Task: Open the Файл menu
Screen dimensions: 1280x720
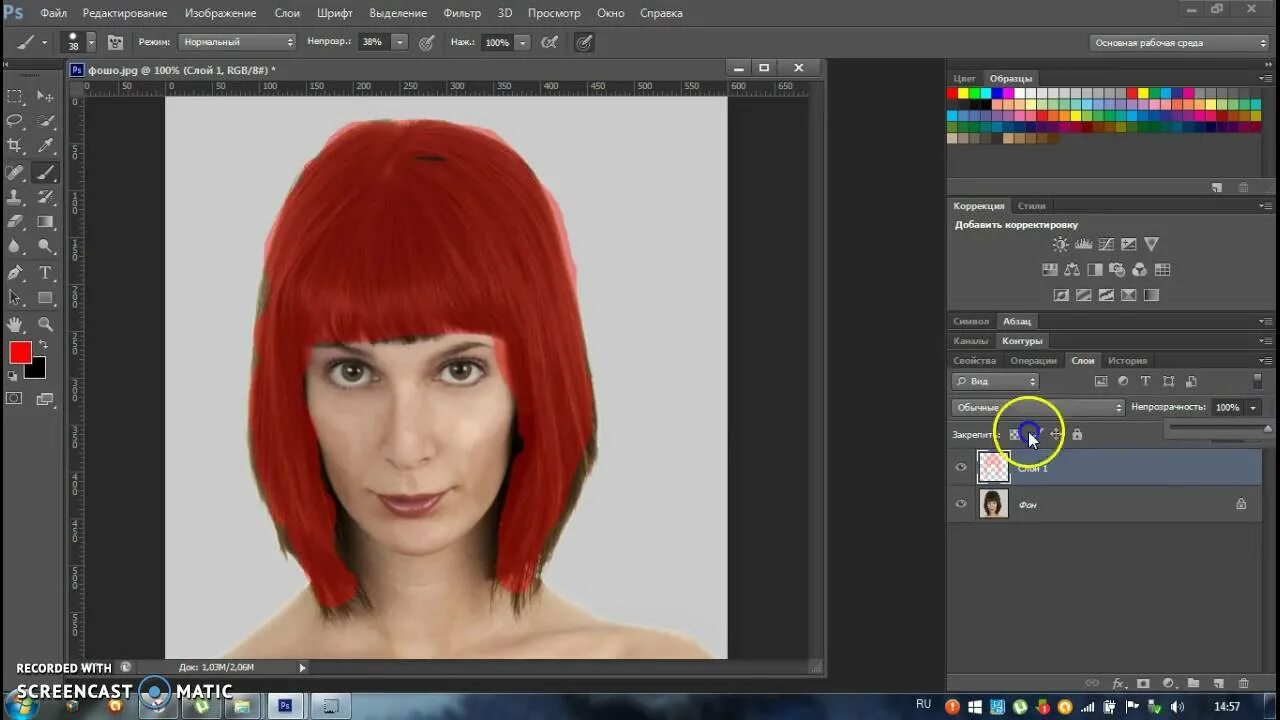Action: point(54,13)
